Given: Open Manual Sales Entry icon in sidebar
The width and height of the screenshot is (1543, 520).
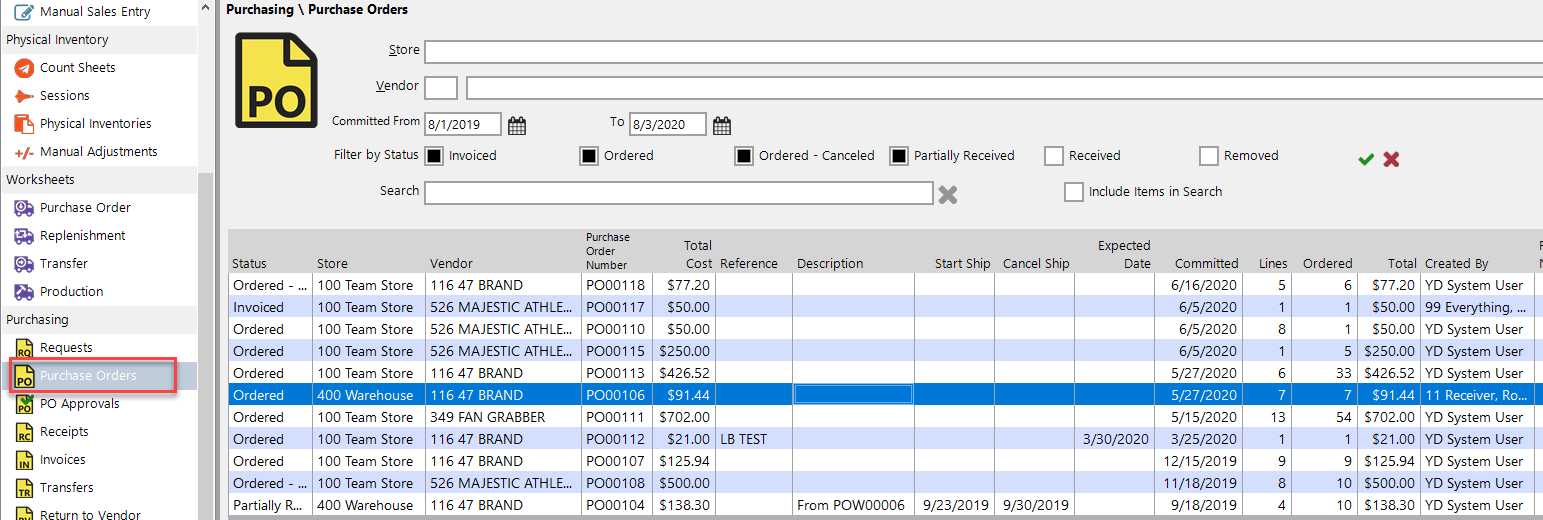Looking at the screenshot, I should pos(24,12).
